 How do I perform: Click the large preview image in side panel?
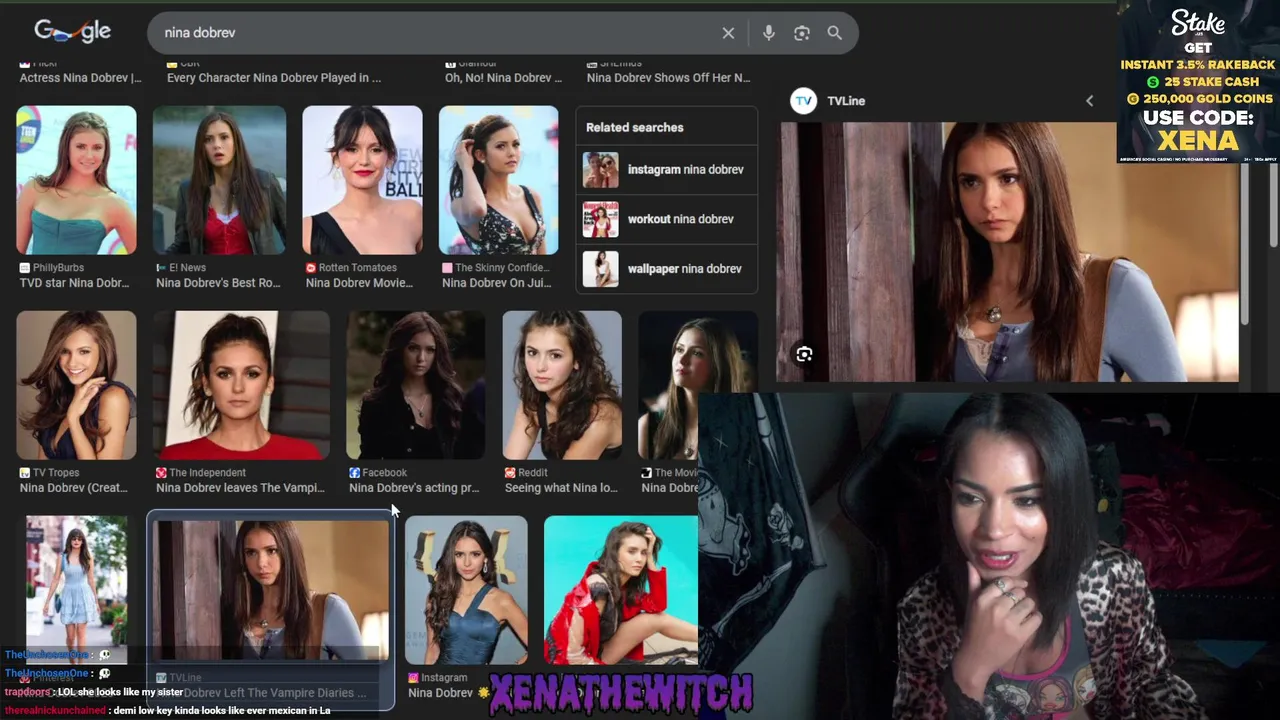[1008, 252]
